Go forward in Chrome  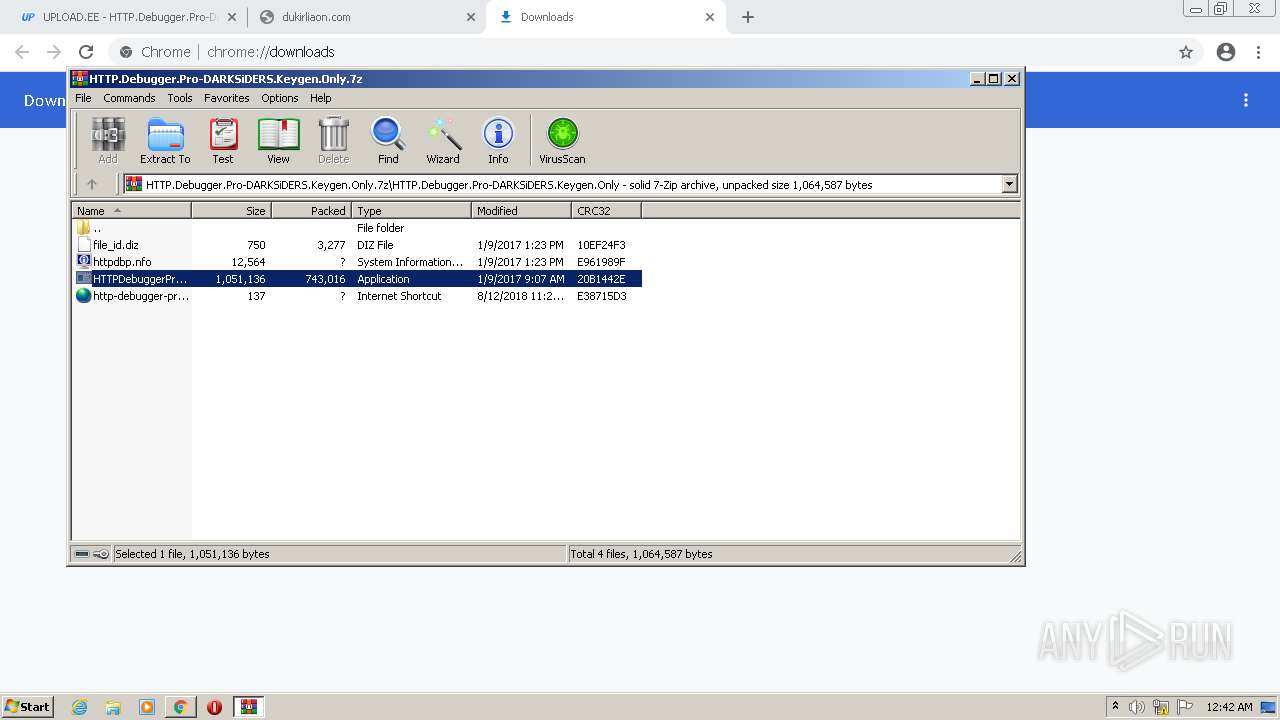coord(54,52)
